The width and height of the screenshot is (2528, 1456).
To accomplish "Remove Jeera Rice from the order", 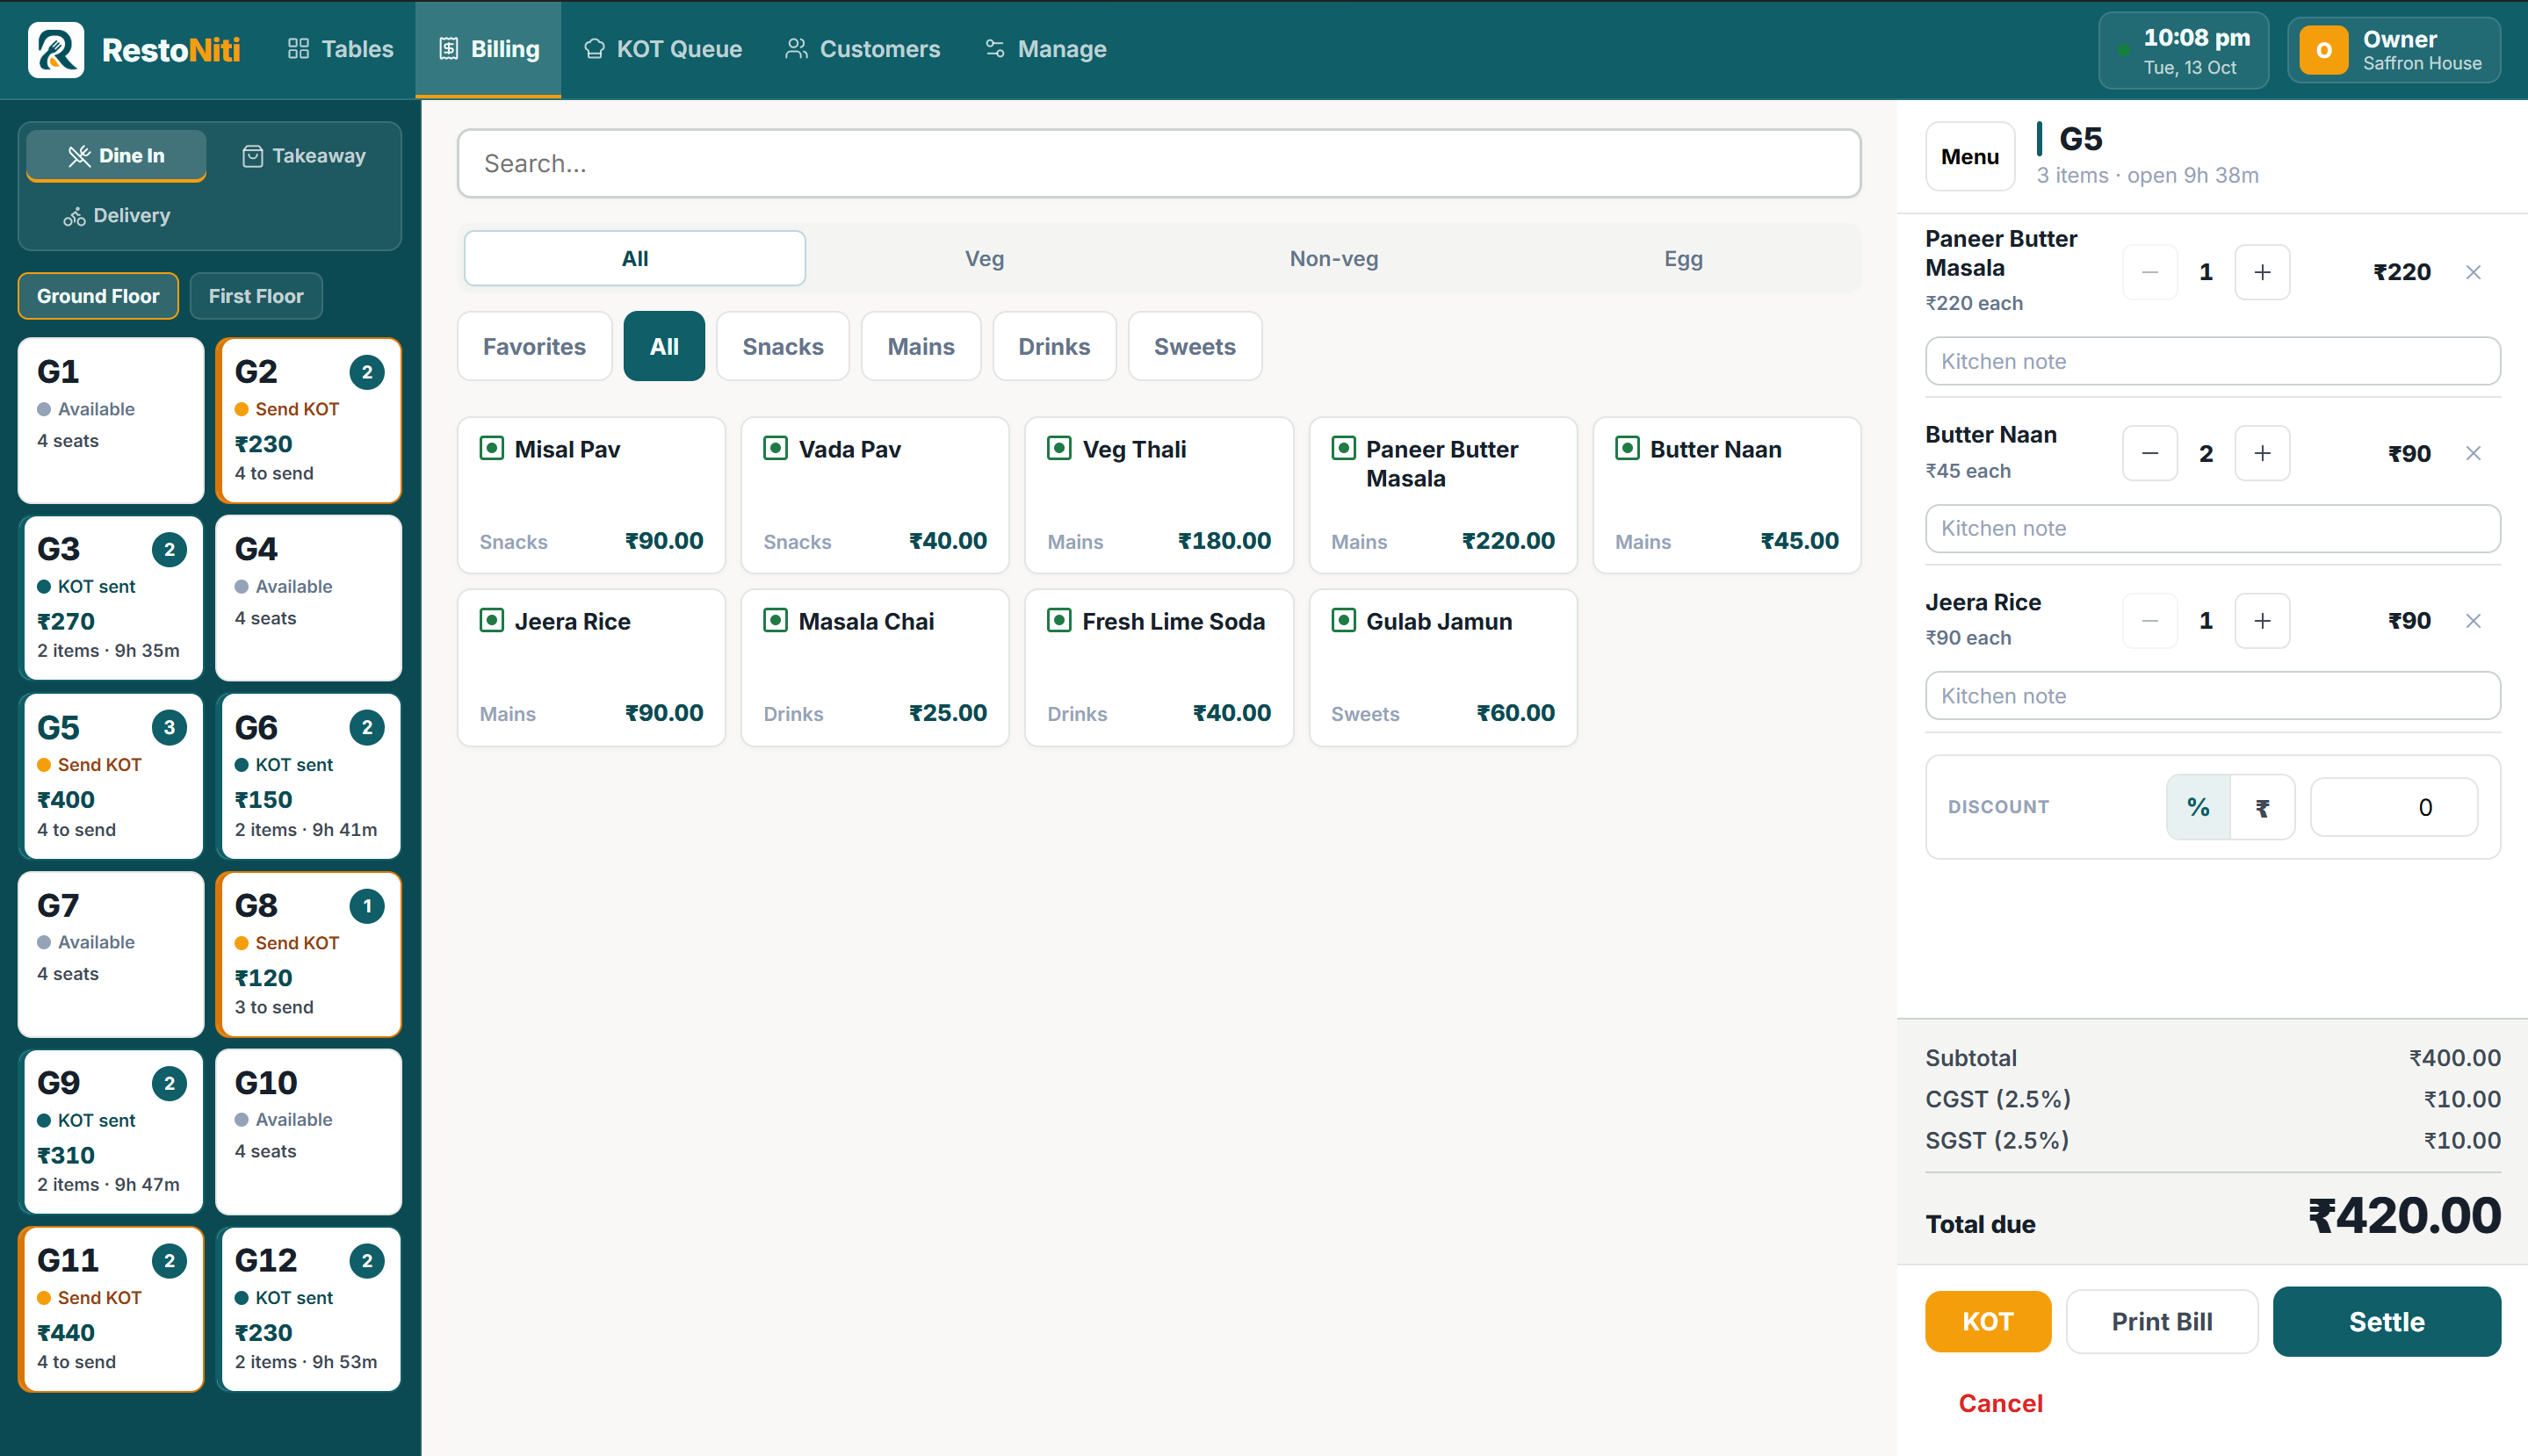I will [x=2473, y=621].
